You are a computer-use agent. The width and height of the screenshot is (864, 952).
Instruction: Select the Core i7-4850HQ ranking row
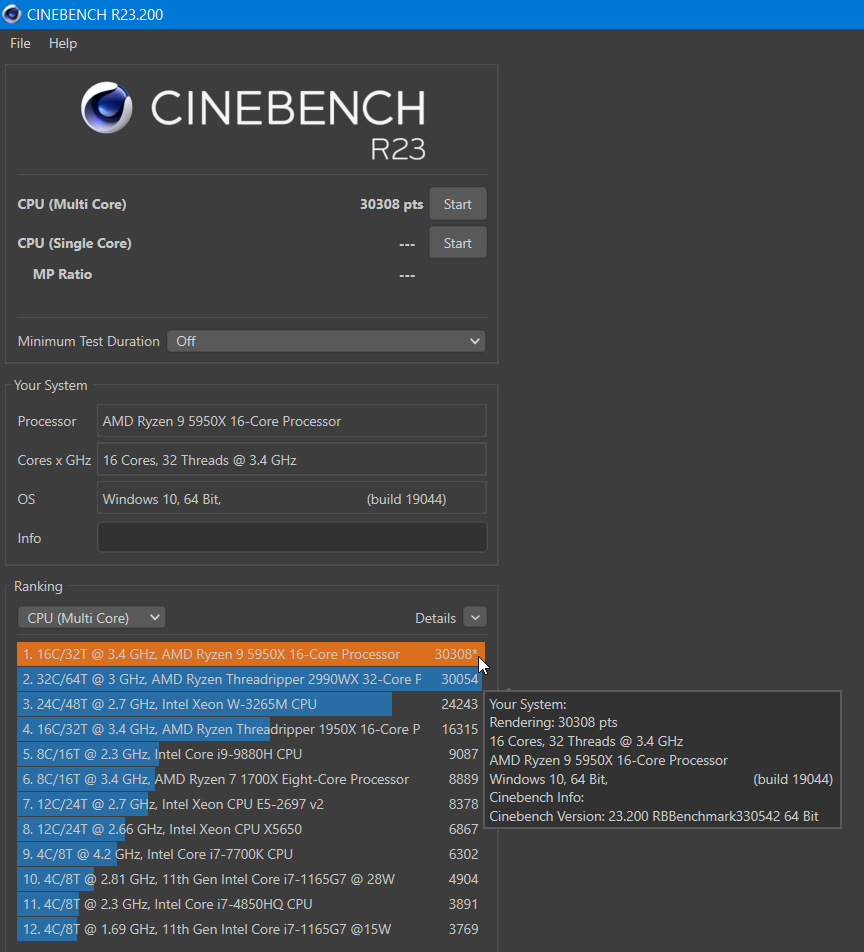tap(251, 903)
